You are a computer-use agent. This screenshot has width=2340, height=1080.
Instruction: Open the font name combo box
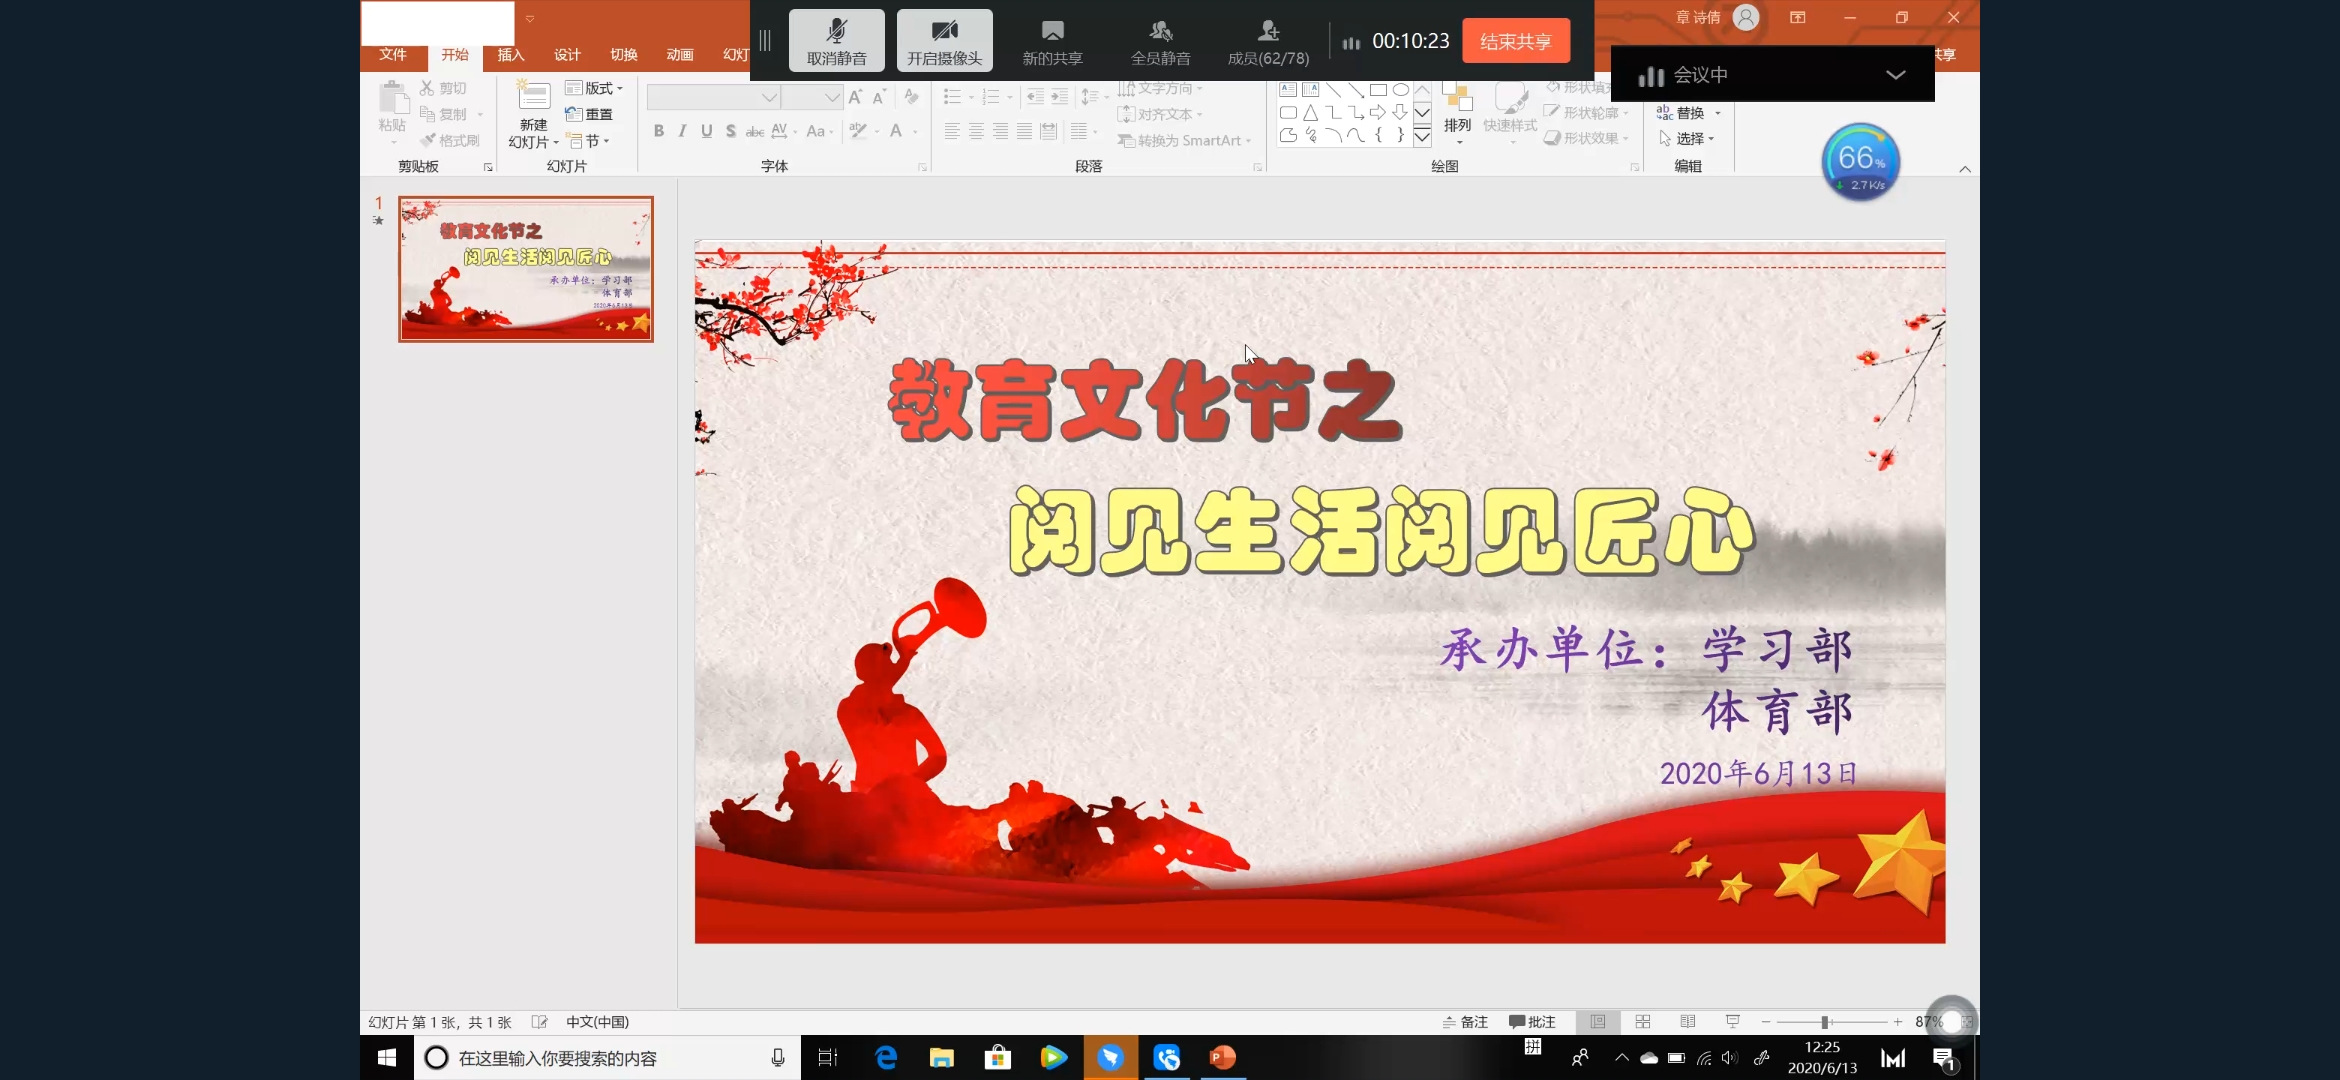pos(712,97)
